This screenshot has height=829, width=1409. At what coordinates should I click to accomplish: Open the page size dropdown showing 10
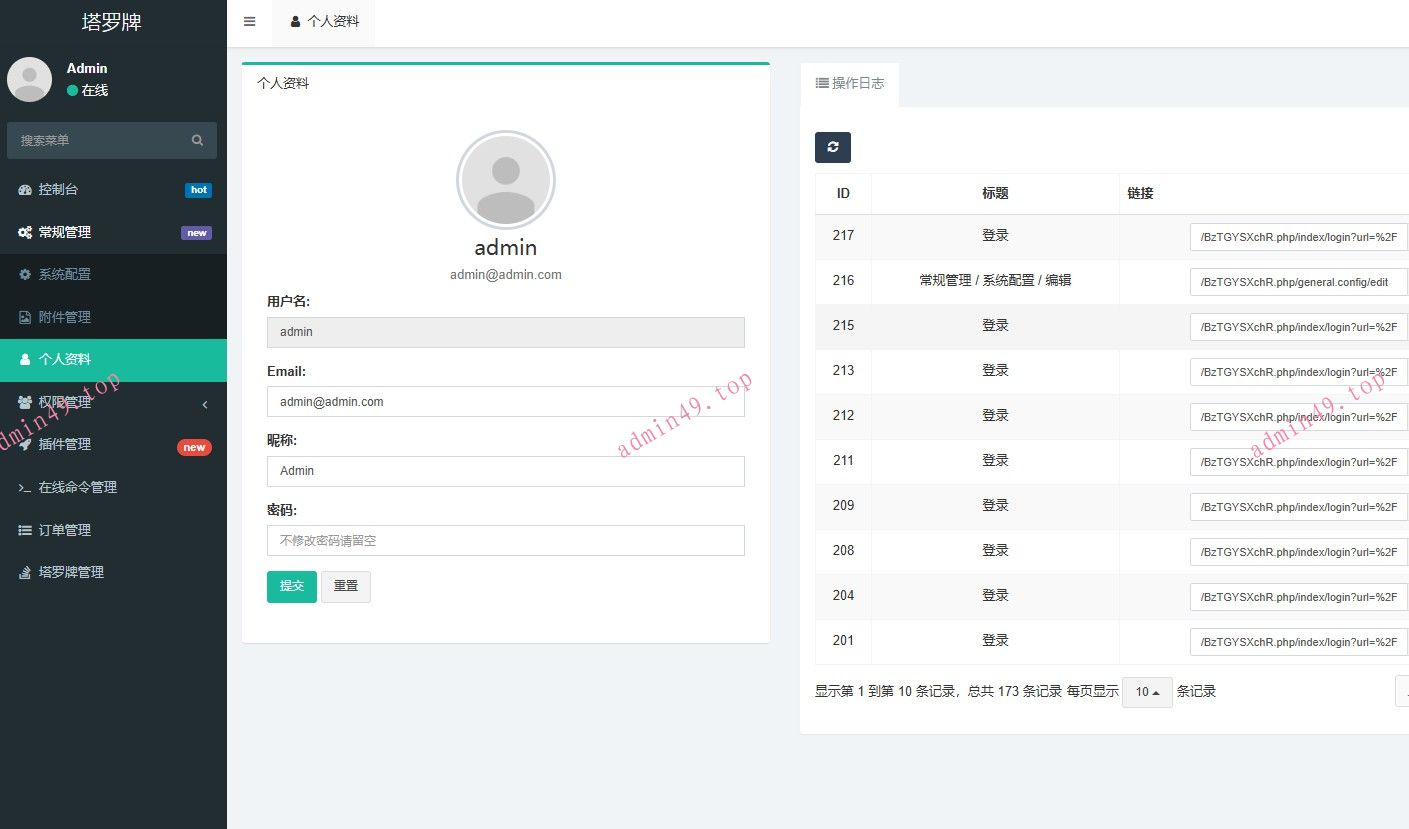click(x=1147, y=692)
